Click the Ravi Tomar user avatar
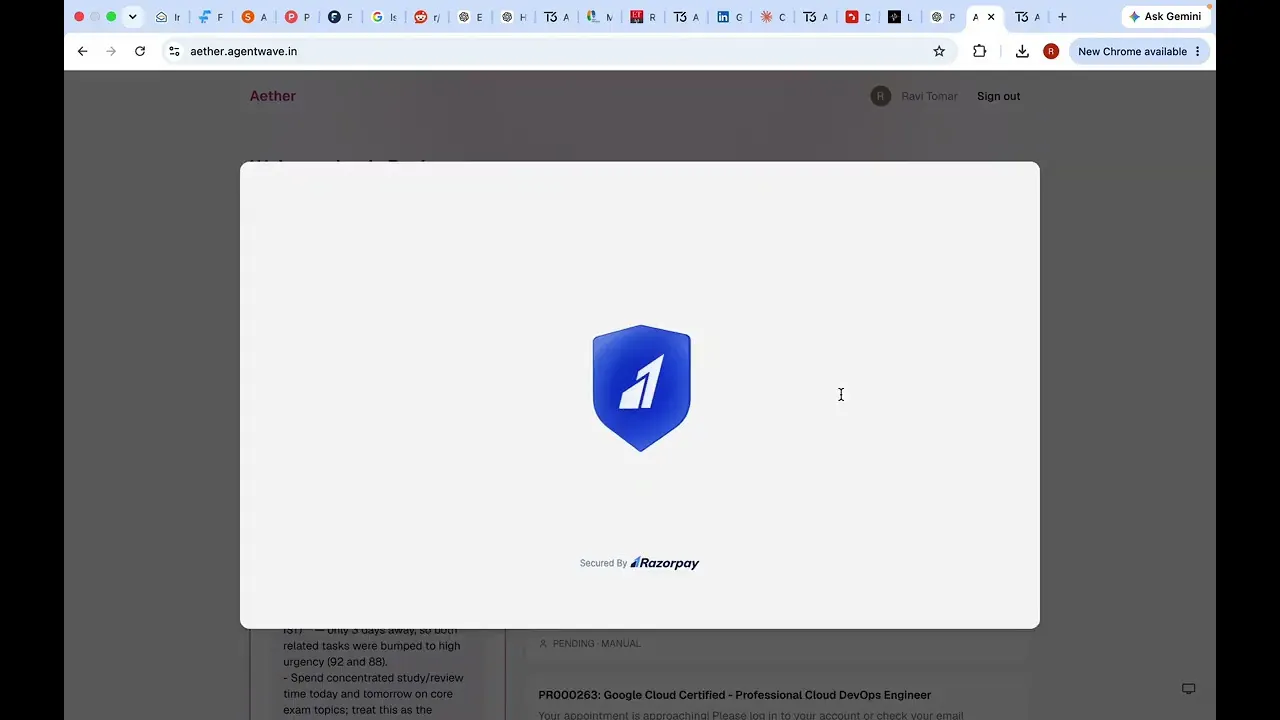 point(880,96)
